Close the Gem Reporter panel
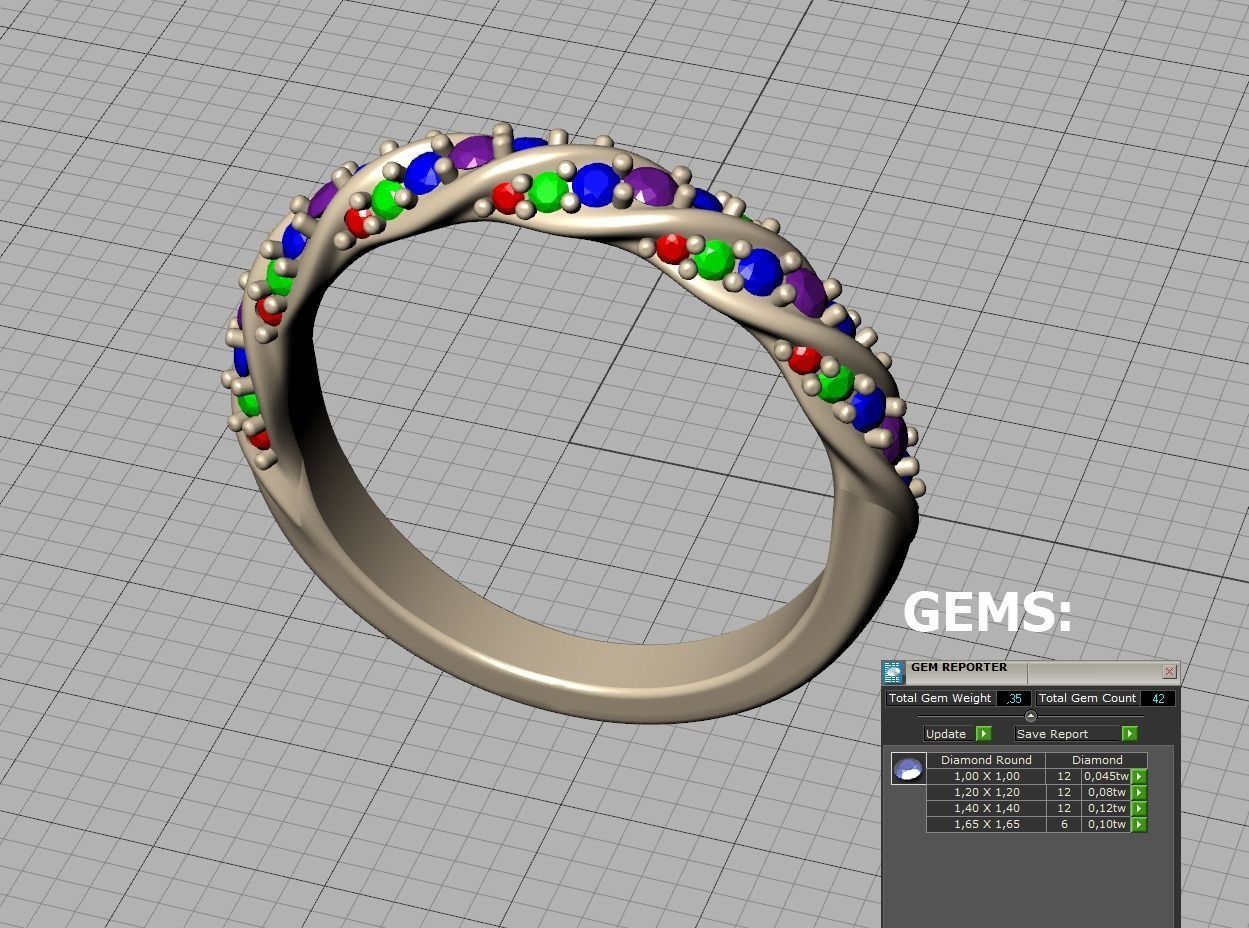This screenshot has height=928, width=1249. click(1169, 671)
